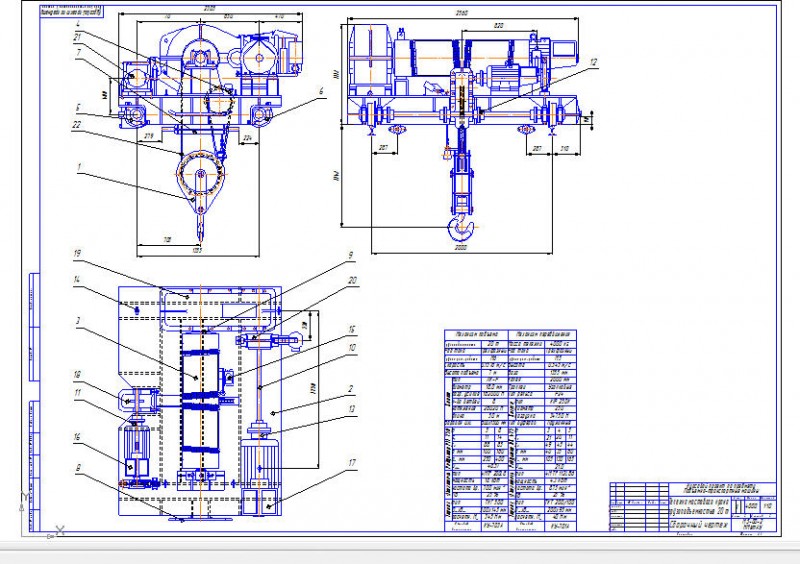The image size is (800, 564).
Task: Select position callout 18 in plan view
Action: point(77,375)
